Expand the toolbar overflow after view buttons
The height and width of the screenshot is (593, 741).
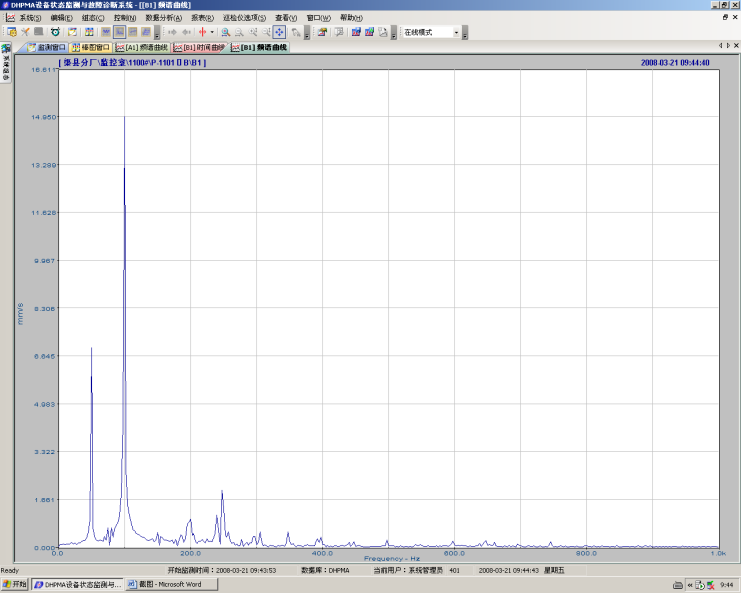point(157,33)
